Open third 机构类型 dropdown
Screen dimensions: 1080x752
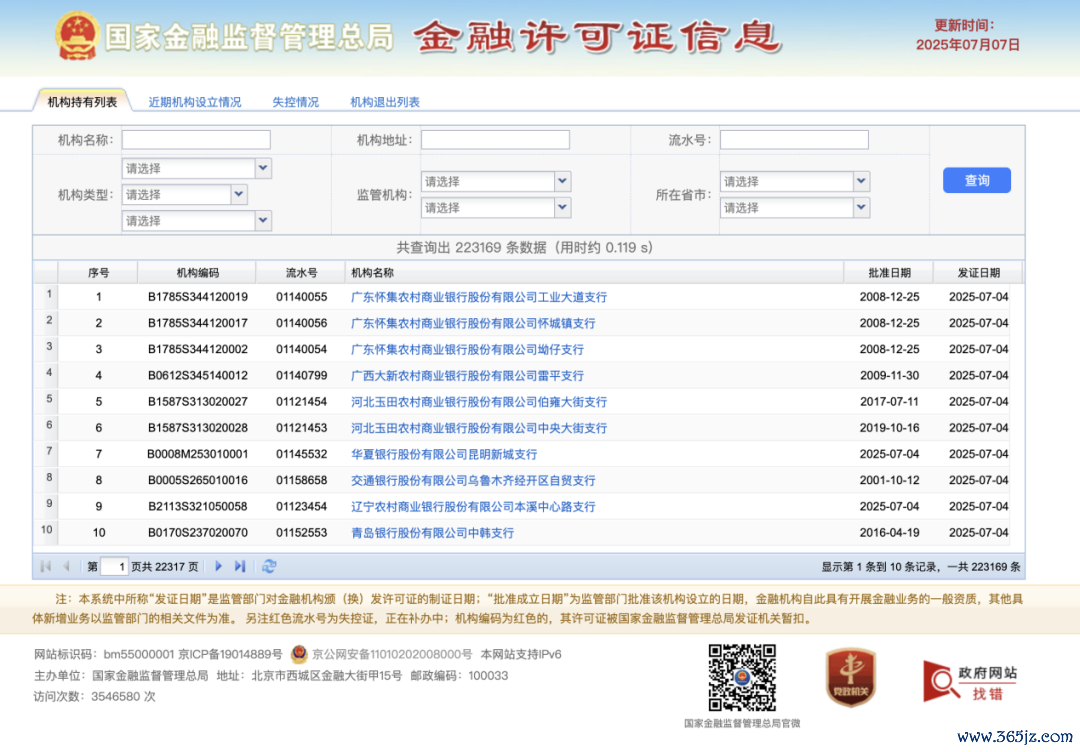[196, 220]
